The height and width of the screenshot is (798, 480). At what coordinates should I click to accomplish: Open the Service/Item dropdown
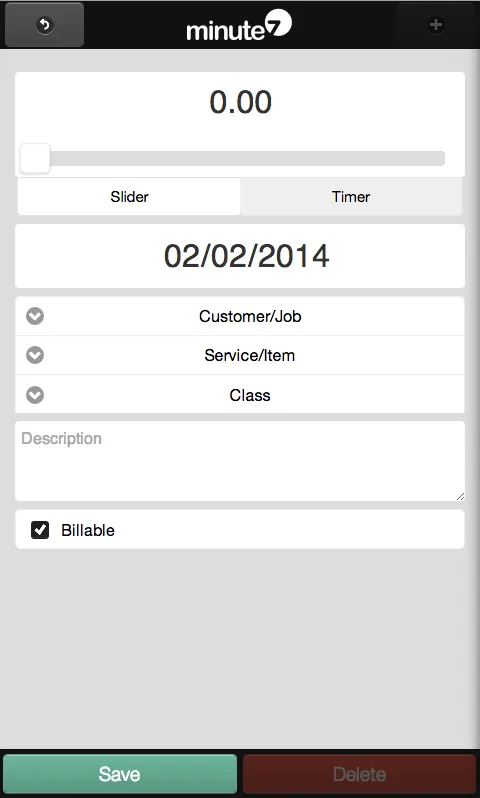240,355
